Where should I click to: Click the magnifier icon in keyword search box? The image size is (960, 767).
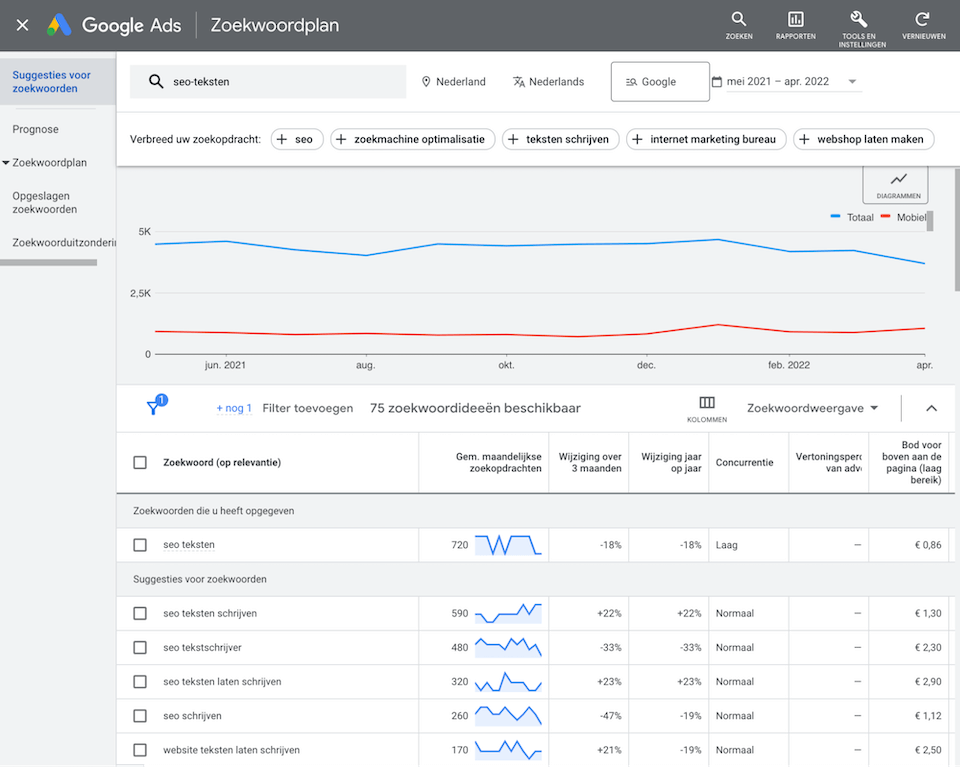[x=156, y=81]
